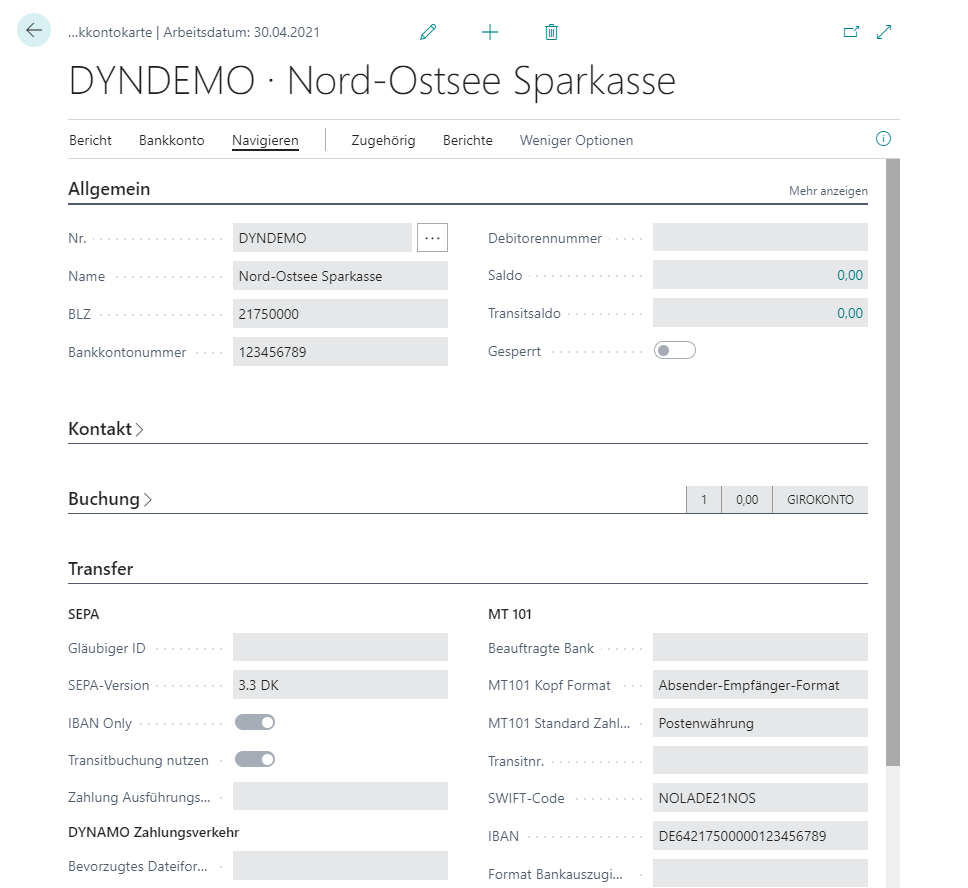Screen dimensions: 968x888
Task: Click the SWIFT-Code field NOLADE21NOS
Action: tap(761, 798)
